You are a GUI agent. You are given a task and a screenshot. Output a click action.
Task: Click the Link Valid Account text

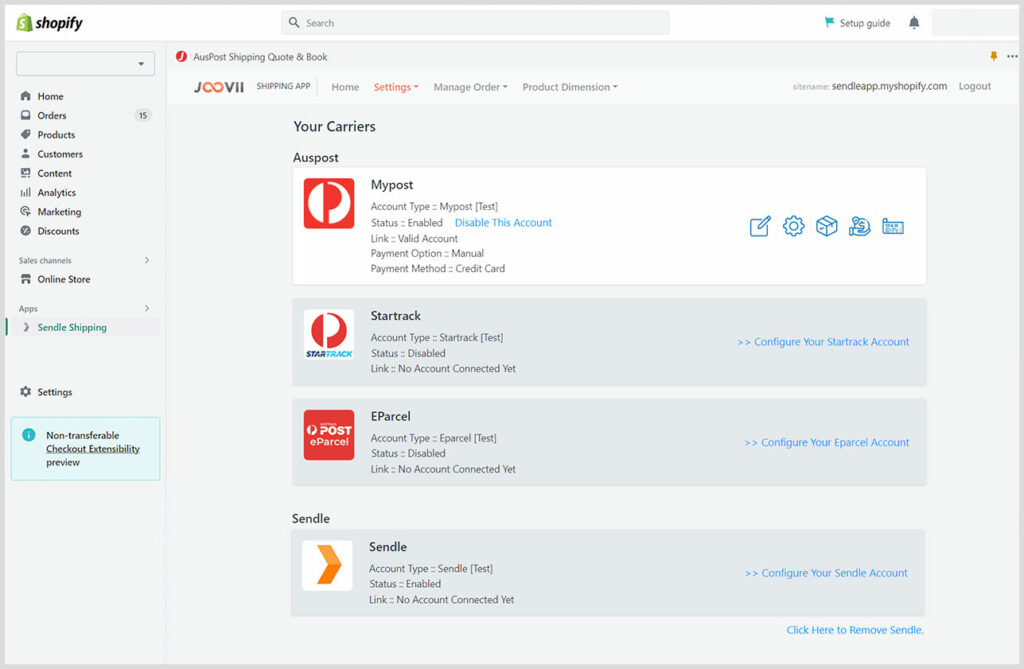coord(414,238)
